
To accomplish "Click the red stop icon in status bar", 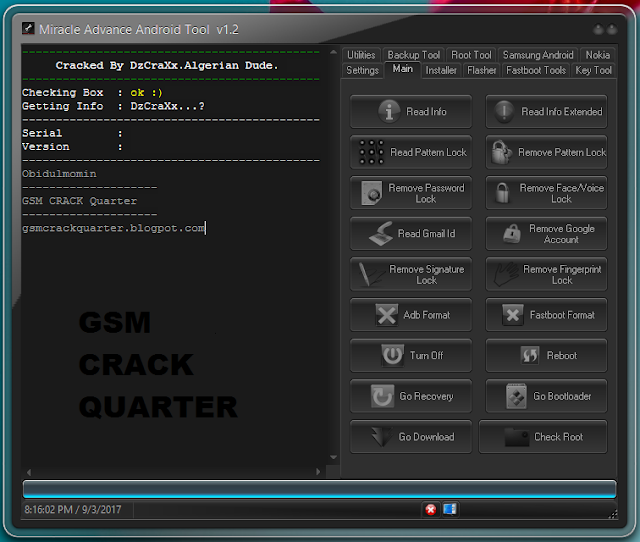I will click(431, 509).
